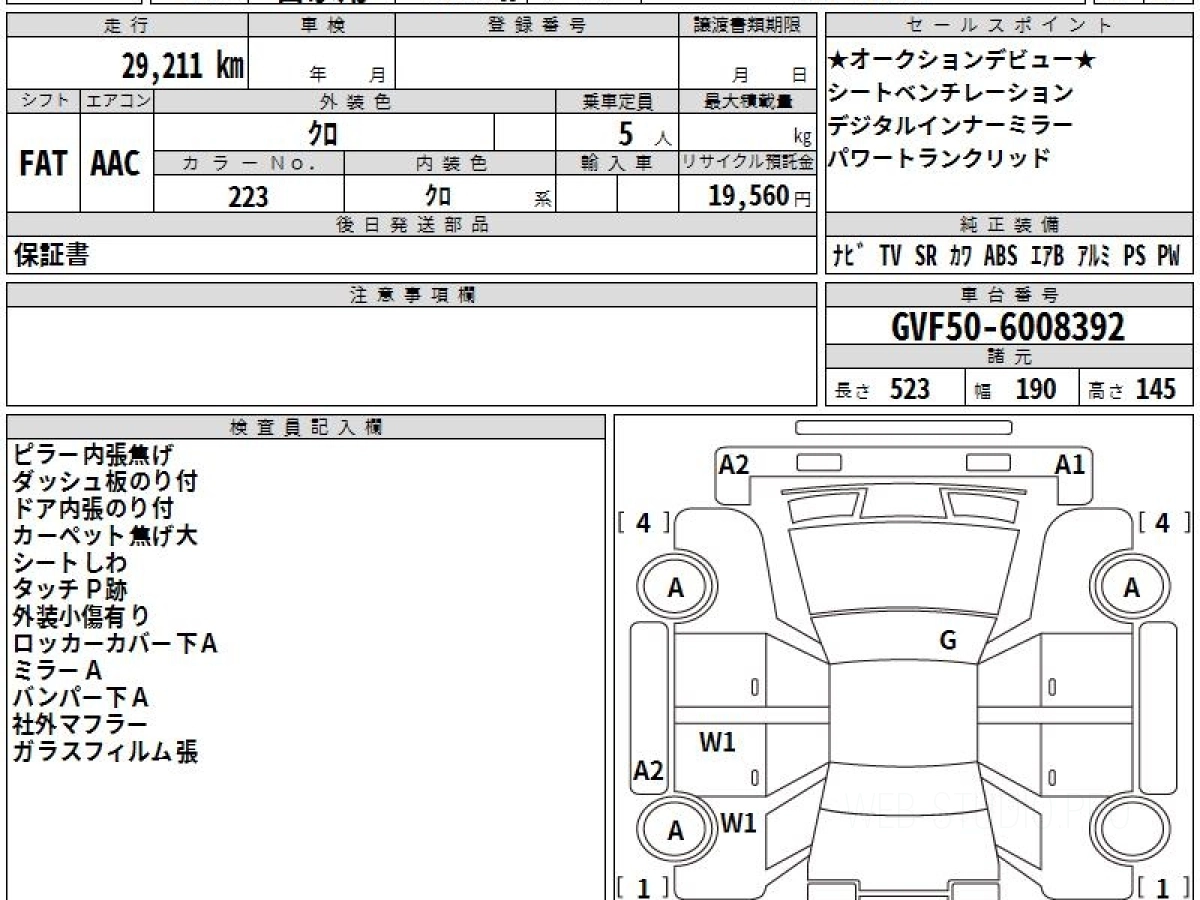This screenshot has width=1200, height=900.
Task: Click the 29,211 km mileage value
Action: (x=182, y=67)
